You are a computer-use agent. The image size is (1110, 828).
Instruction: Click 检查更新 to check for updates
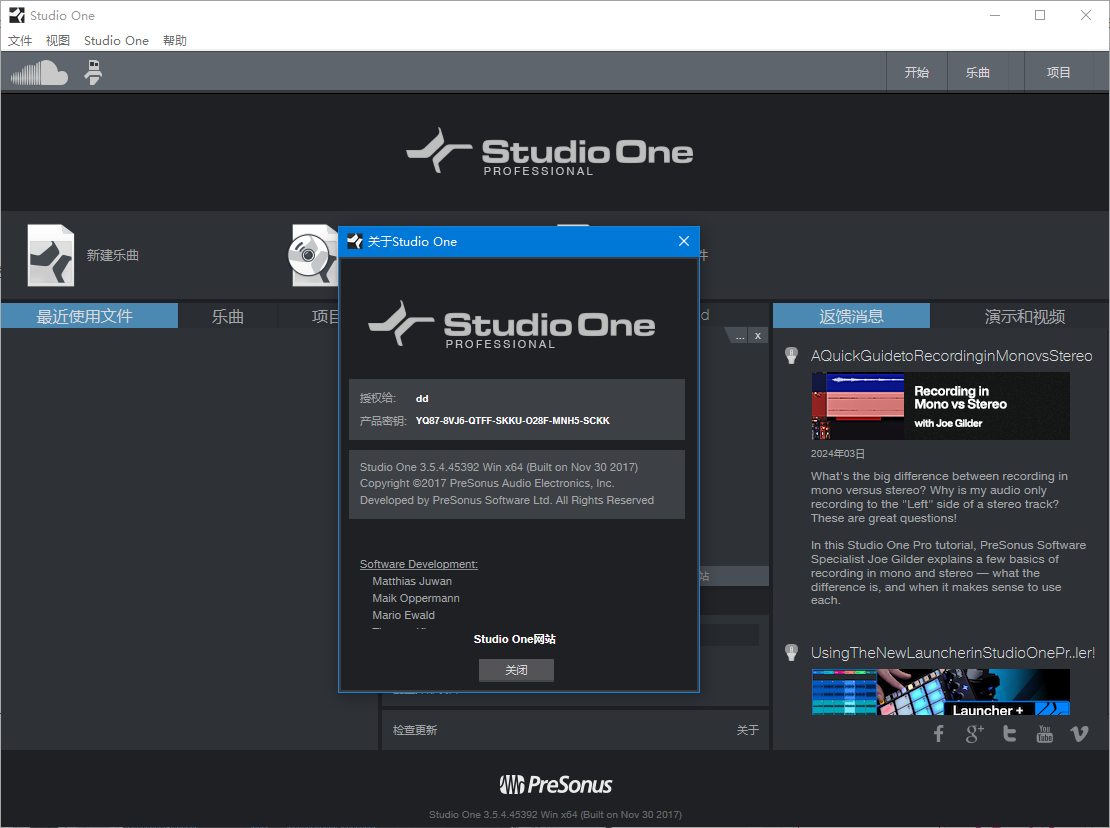tap(415, 730)
